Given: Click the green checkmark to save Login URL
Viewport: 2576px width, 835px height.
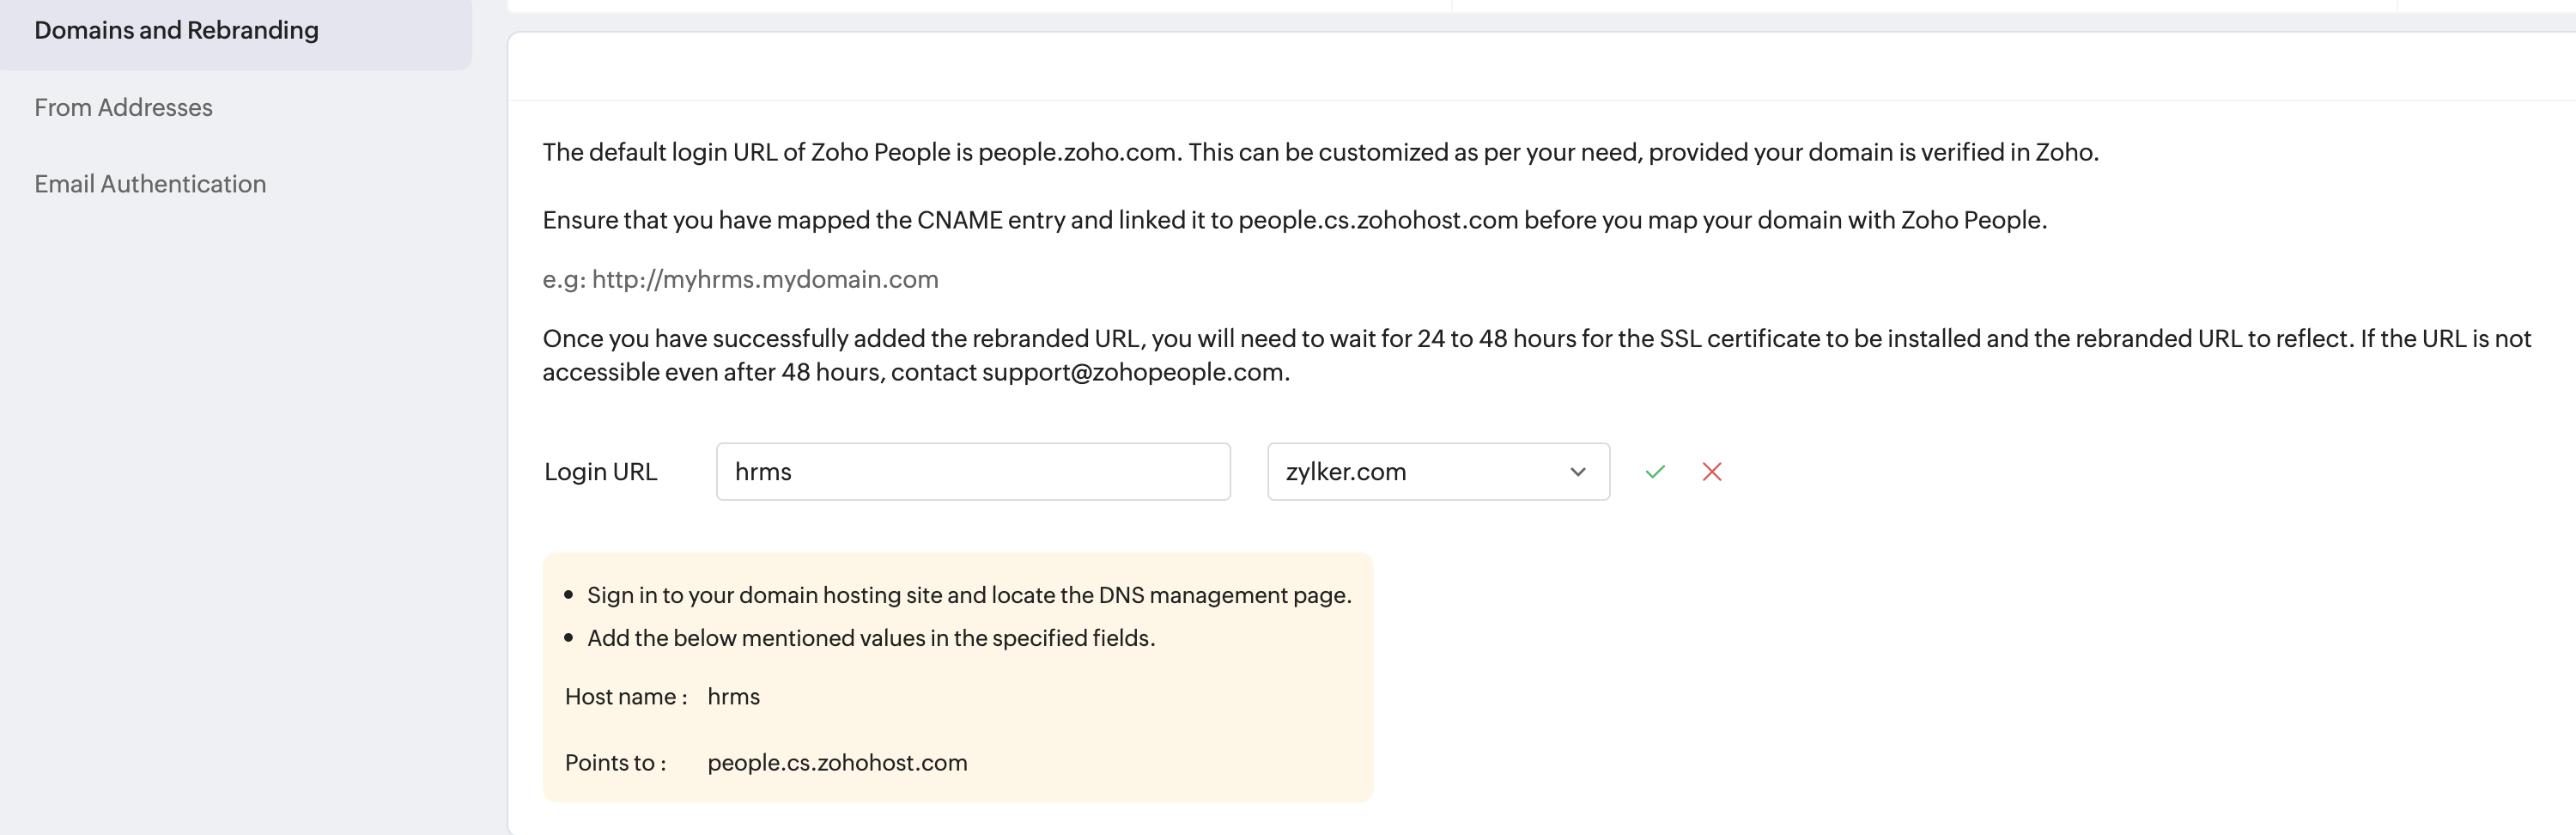Looking at the screenshot, I should point(1655,472).
